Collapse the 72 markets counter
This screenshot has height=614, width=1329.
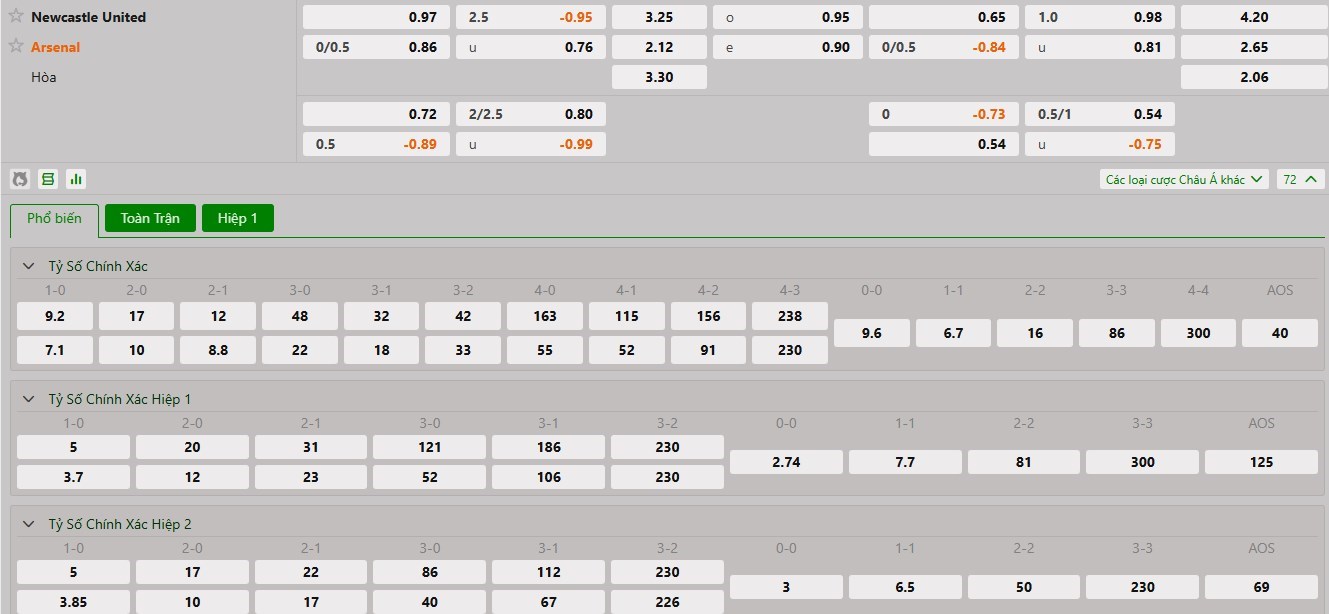click(x=1299, y=179)
